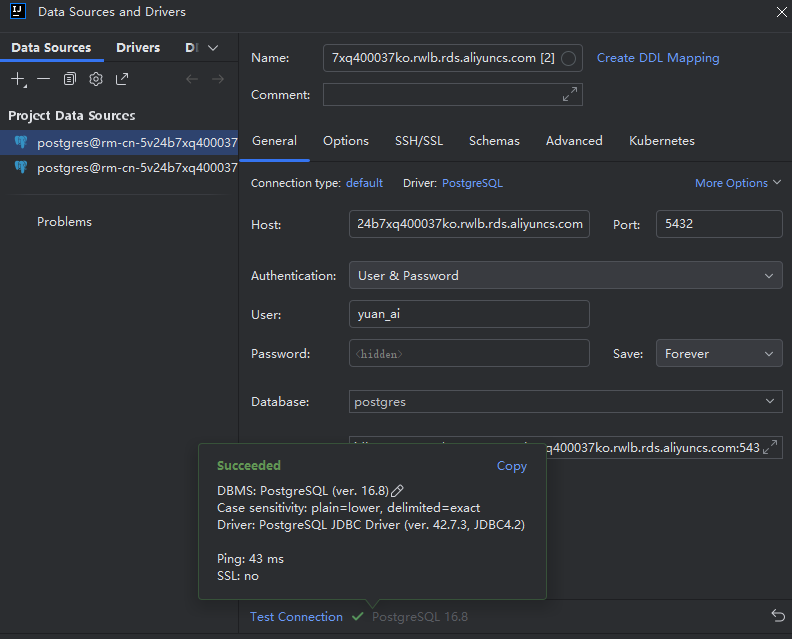The height and width of the screenshot is (639, 792).
Task: Remove selected data source with minus icon
Action: [43, 79]
